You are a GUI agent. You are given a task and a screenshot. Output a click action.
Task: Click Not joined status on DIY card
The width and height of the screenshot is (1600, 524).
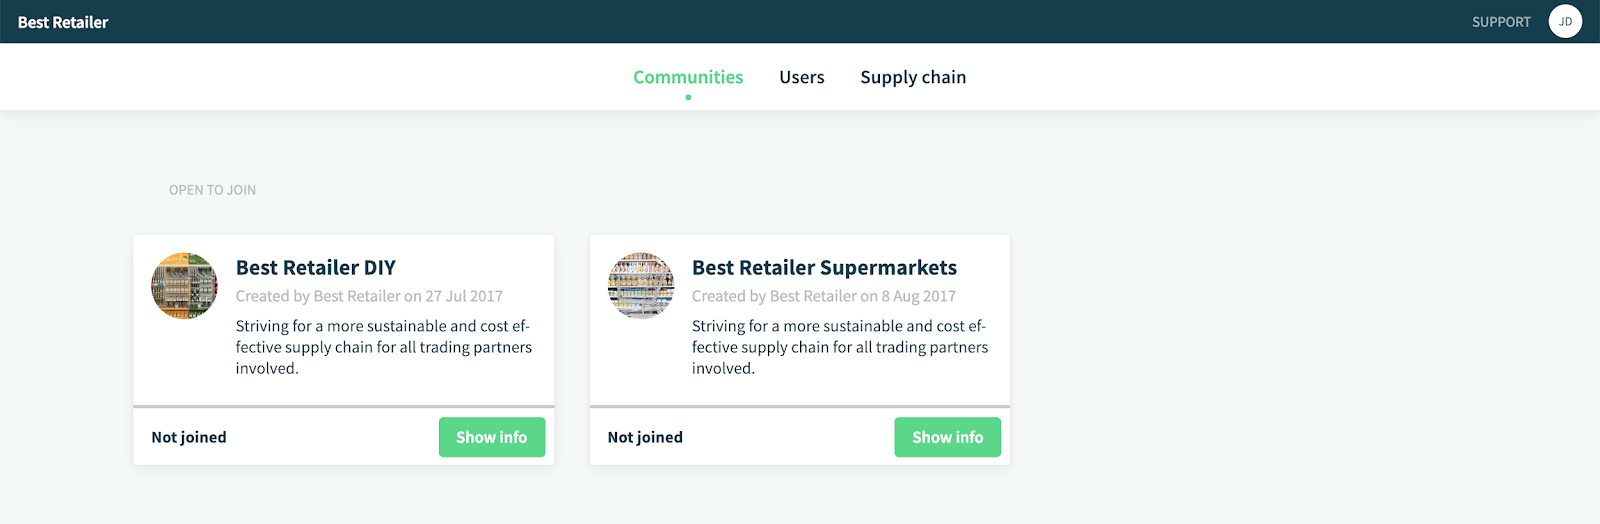point(189,437)
